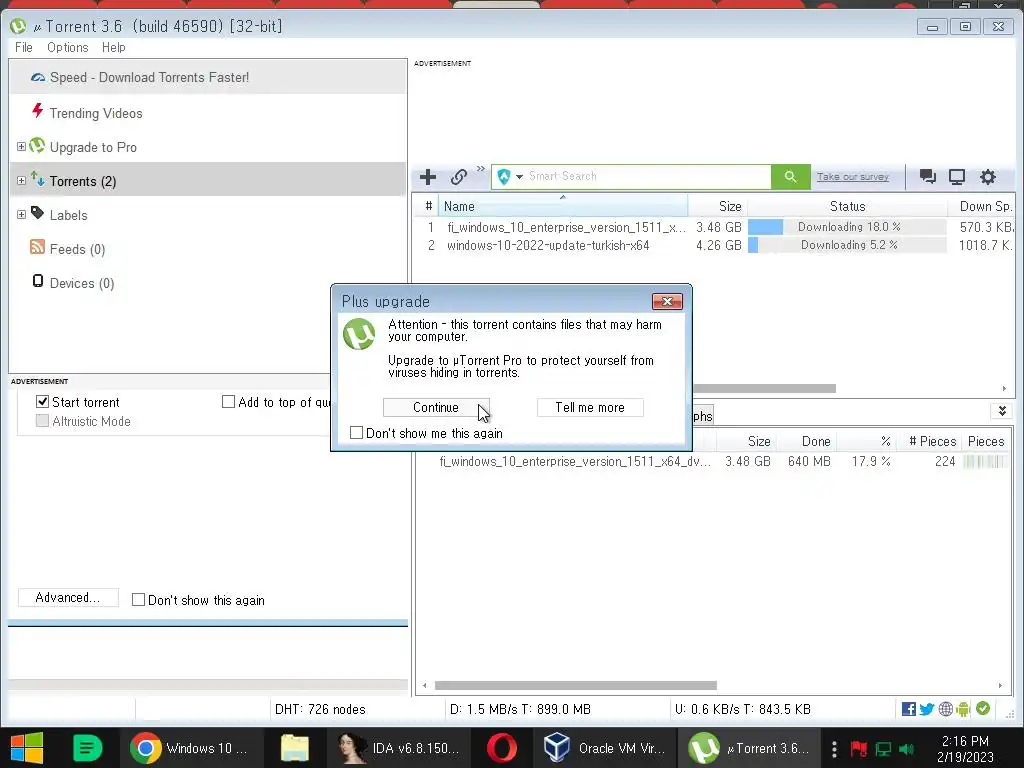Expand the hidden toolbar chevron
The width and height of the screenshot is (1024, 768).
pos(481,168)
